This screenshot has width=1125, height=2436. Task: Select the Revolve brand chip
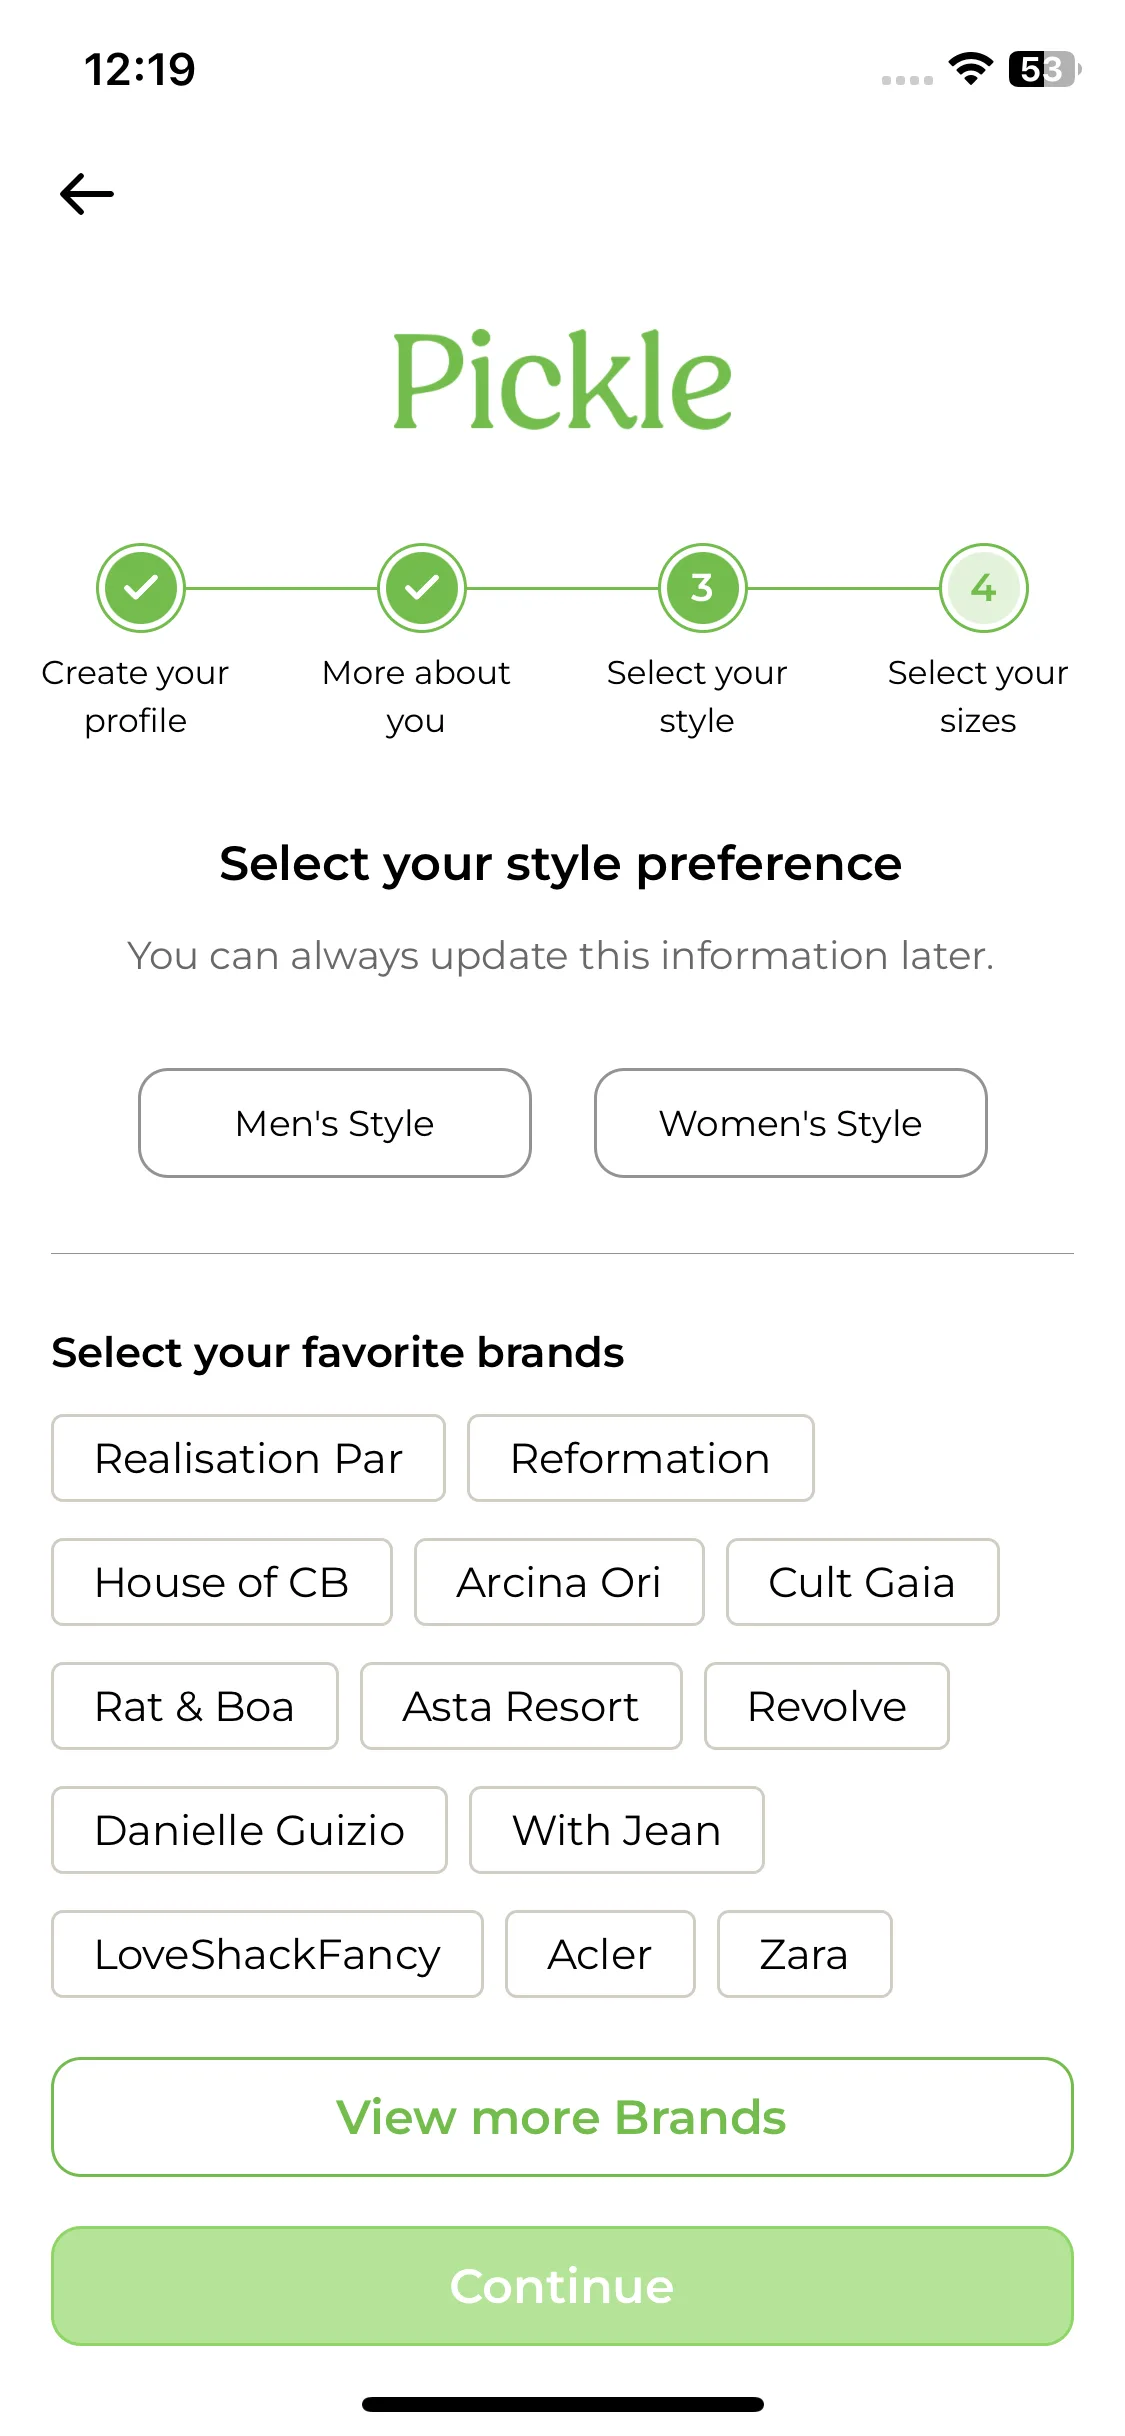point(827,1706)
